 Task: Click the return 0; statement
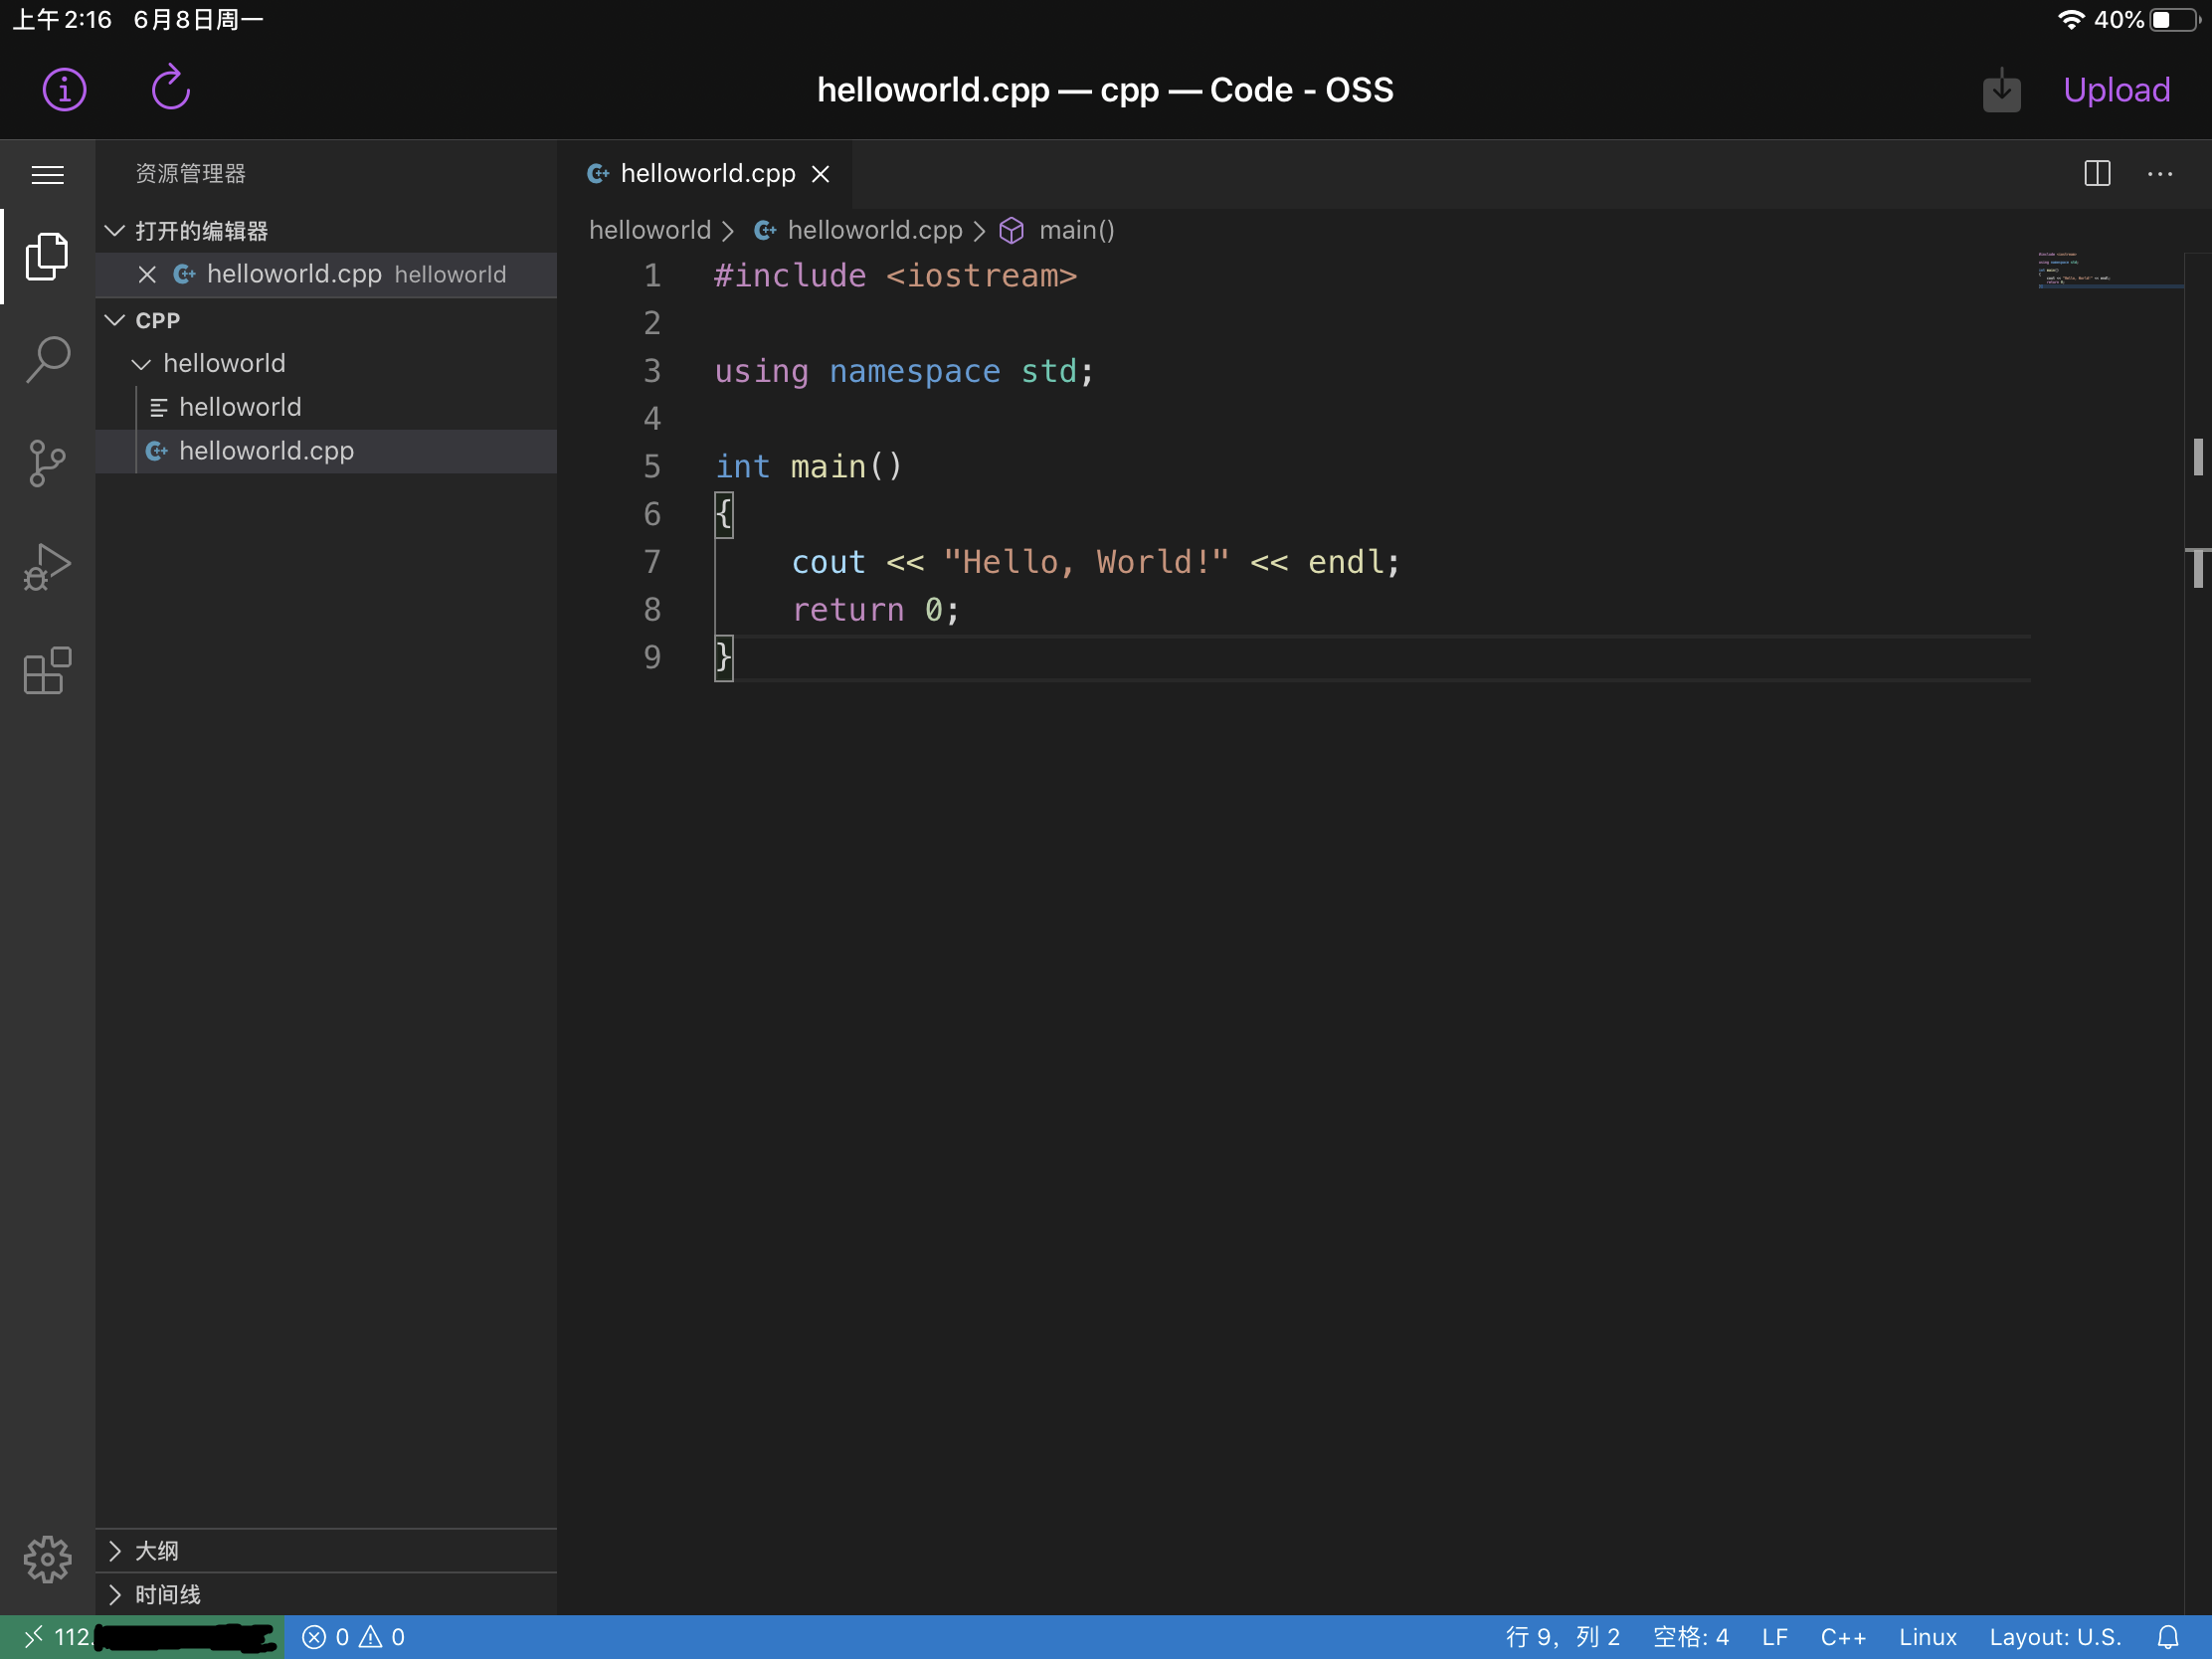875,610
